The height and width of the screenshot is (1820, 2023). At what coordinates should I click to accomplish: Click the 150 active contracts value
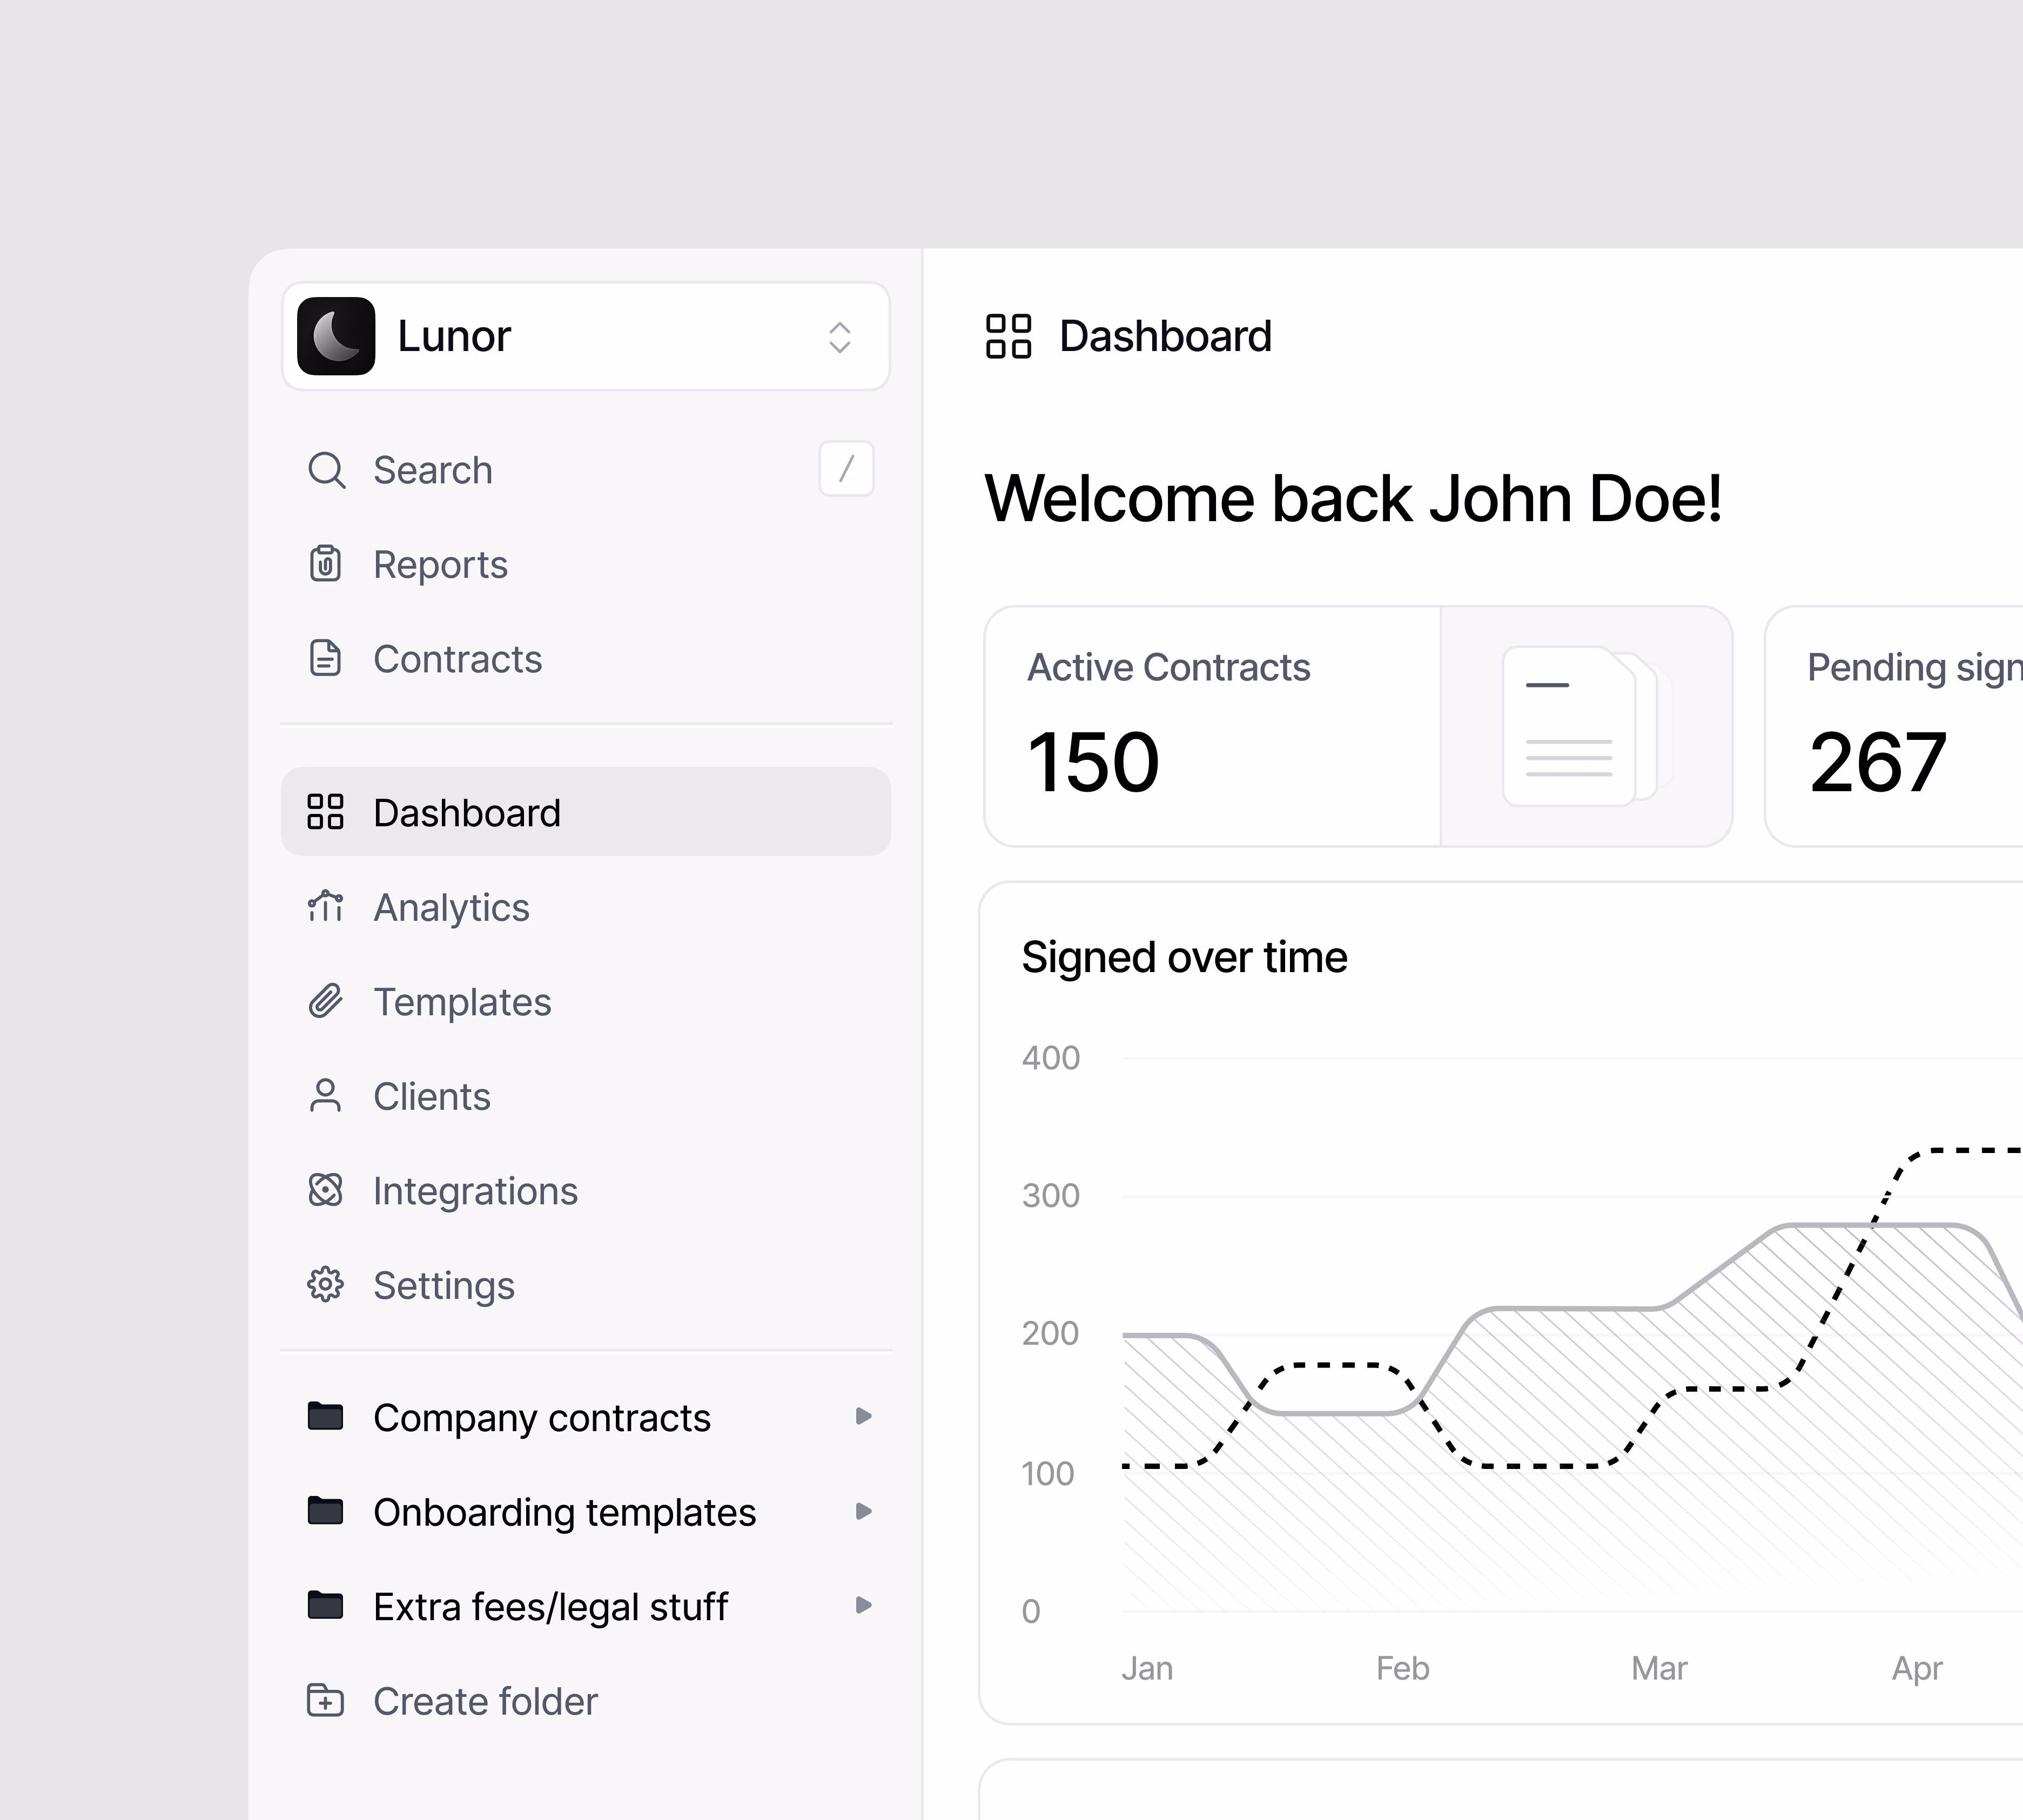pos(1094,763)
